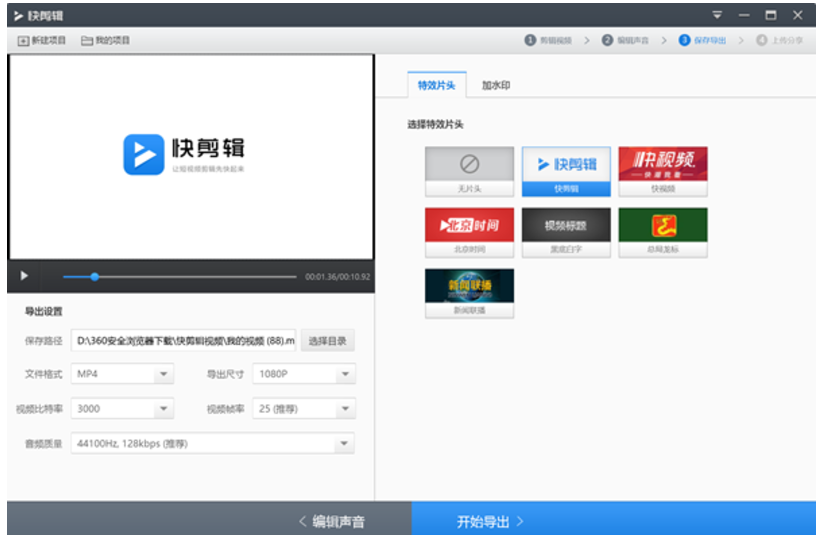This screenshot has height=535, width=817.
Task: Click the 保存路径 save path field
Action: 183,341
